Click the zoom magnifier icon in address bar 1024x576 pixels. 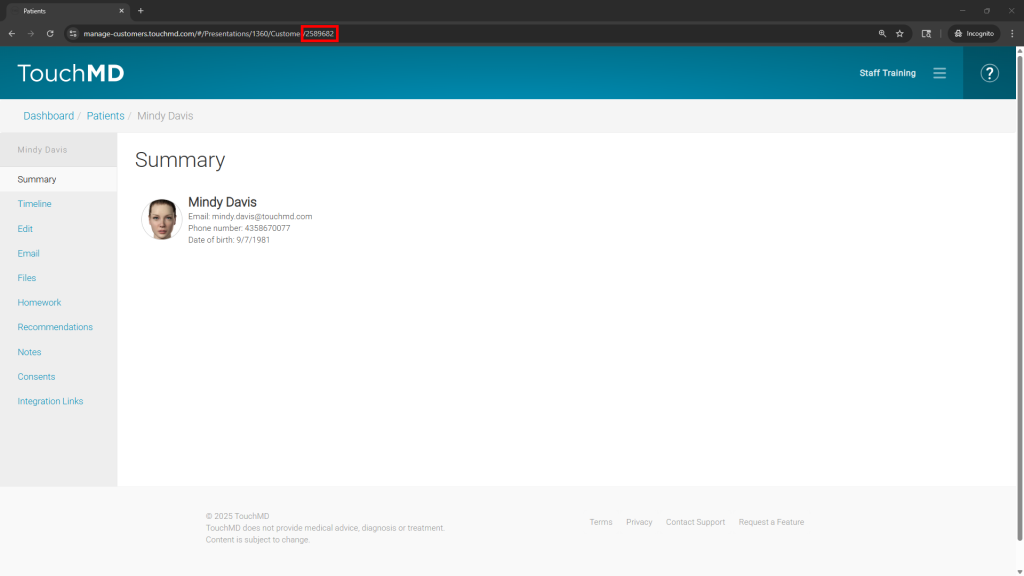pos(882,33)
